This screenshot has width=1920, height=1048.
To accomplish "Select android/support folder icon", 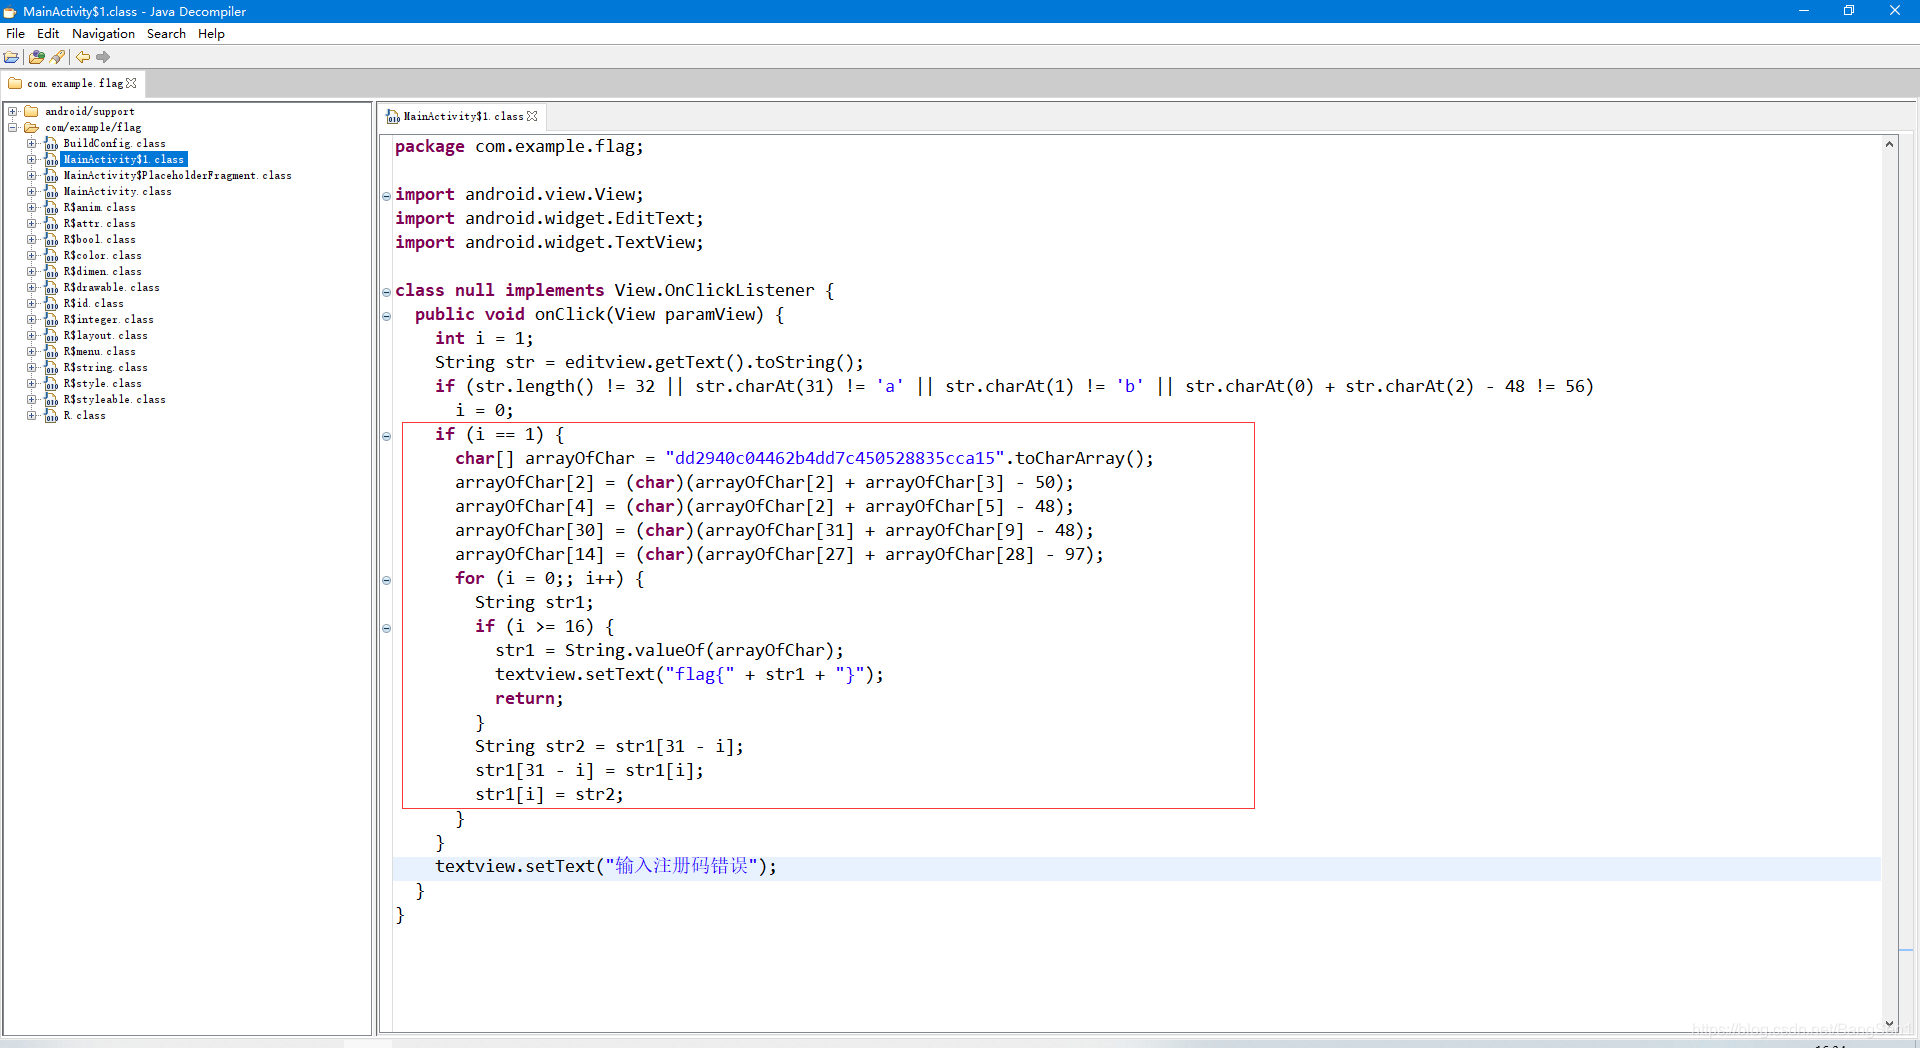I will click(31, 111).
